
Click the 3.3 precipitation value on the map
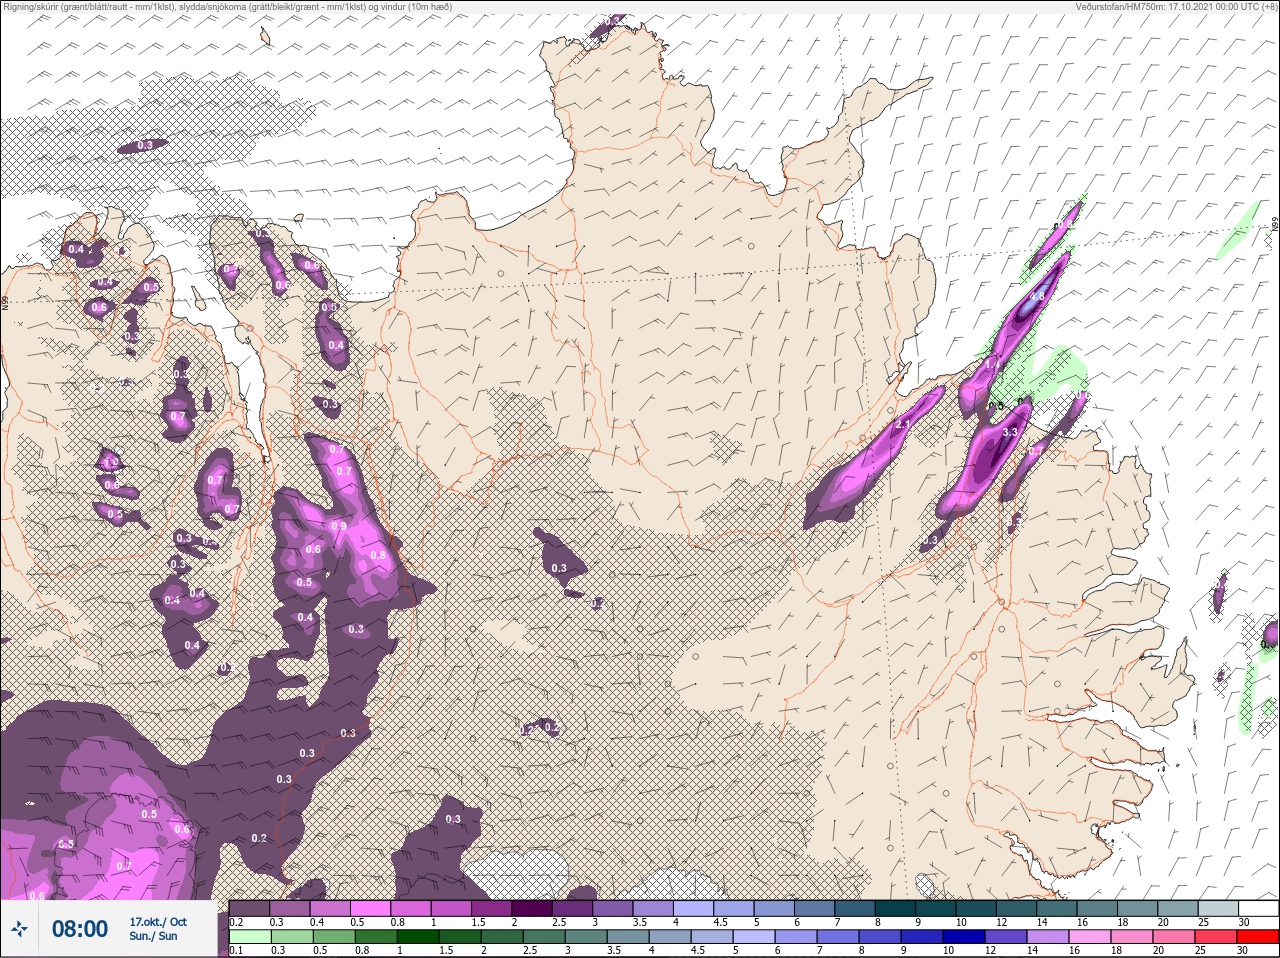(x=1010, y=432)
